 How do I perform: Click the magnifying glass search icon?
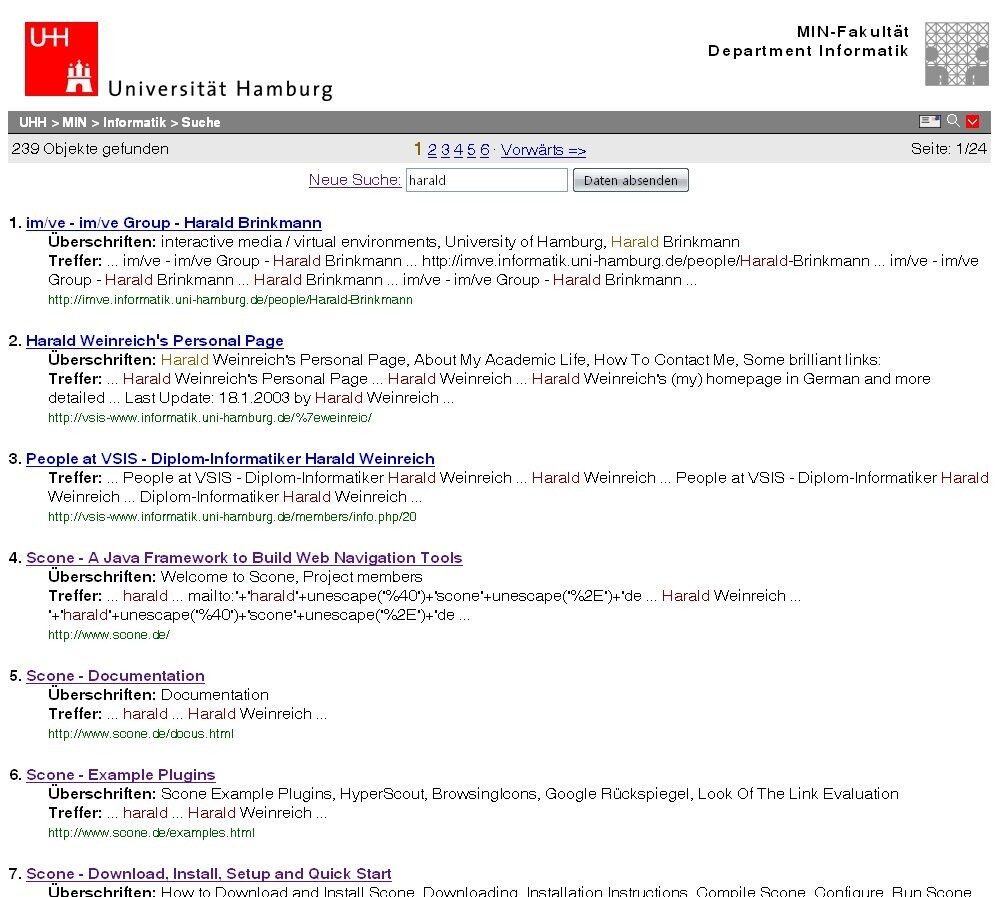(953, 120)
